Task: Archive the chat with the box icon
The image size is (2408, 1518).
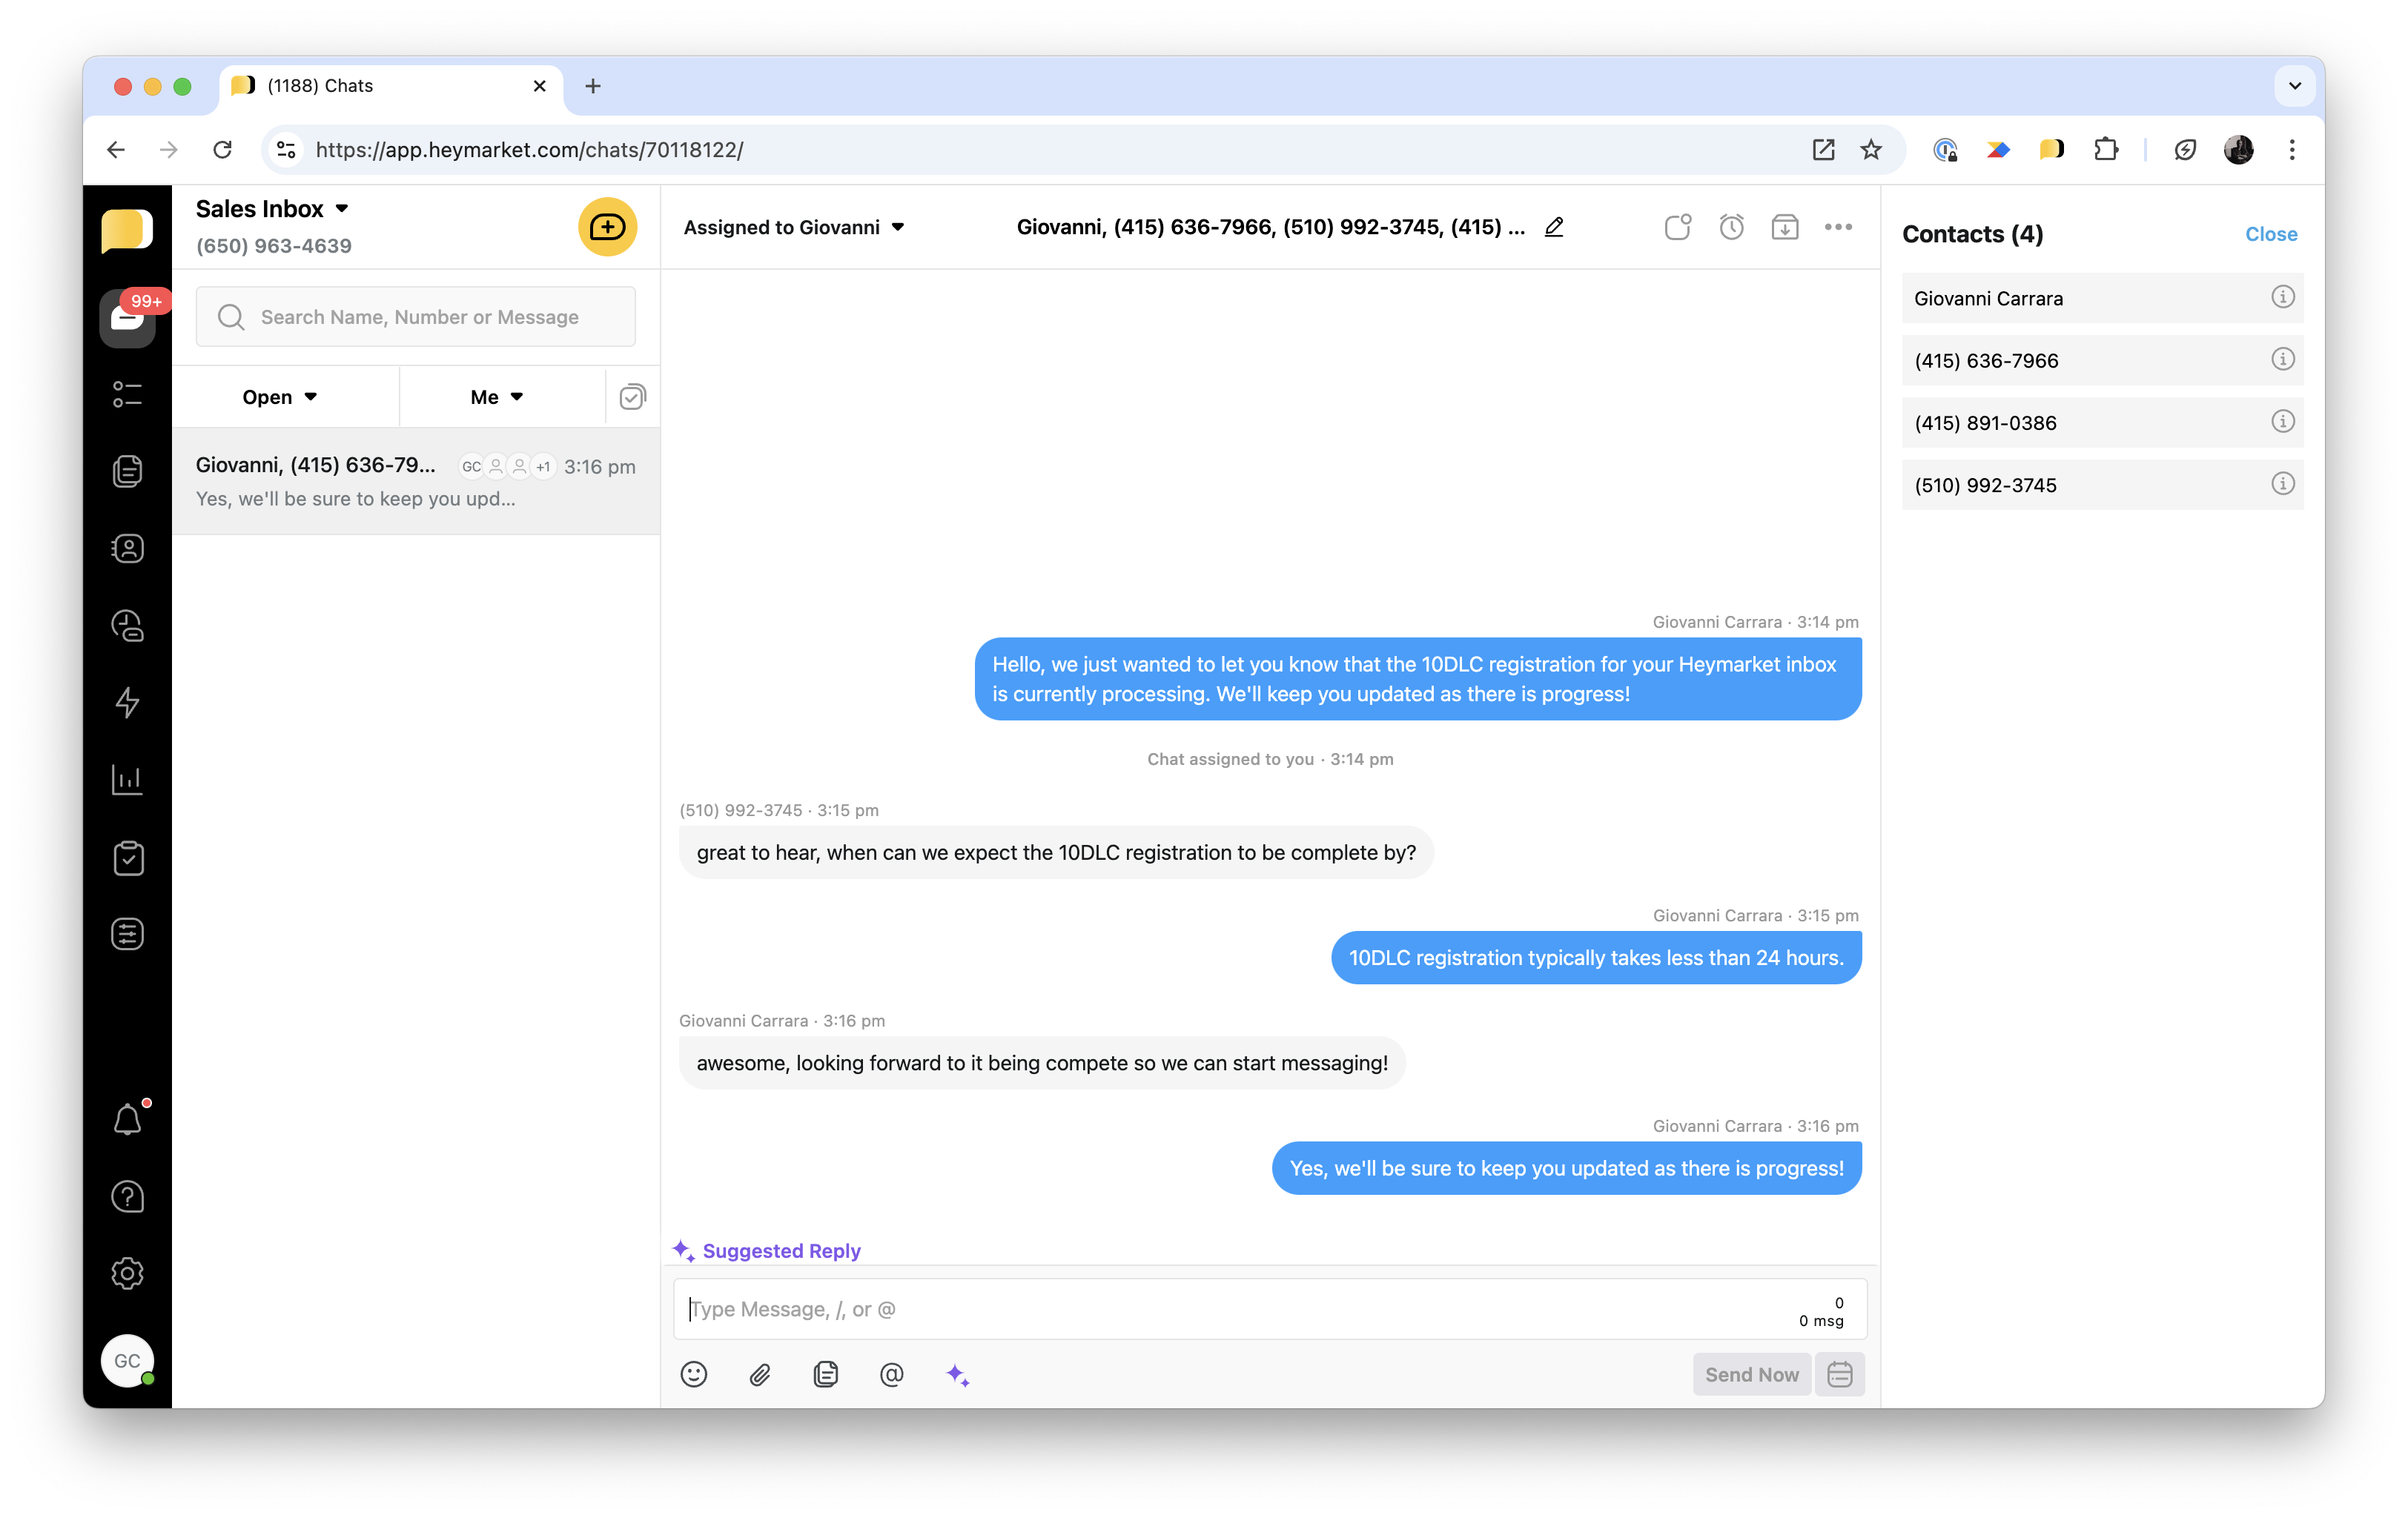Action: pyautogui.click(x=1784, y=227)
